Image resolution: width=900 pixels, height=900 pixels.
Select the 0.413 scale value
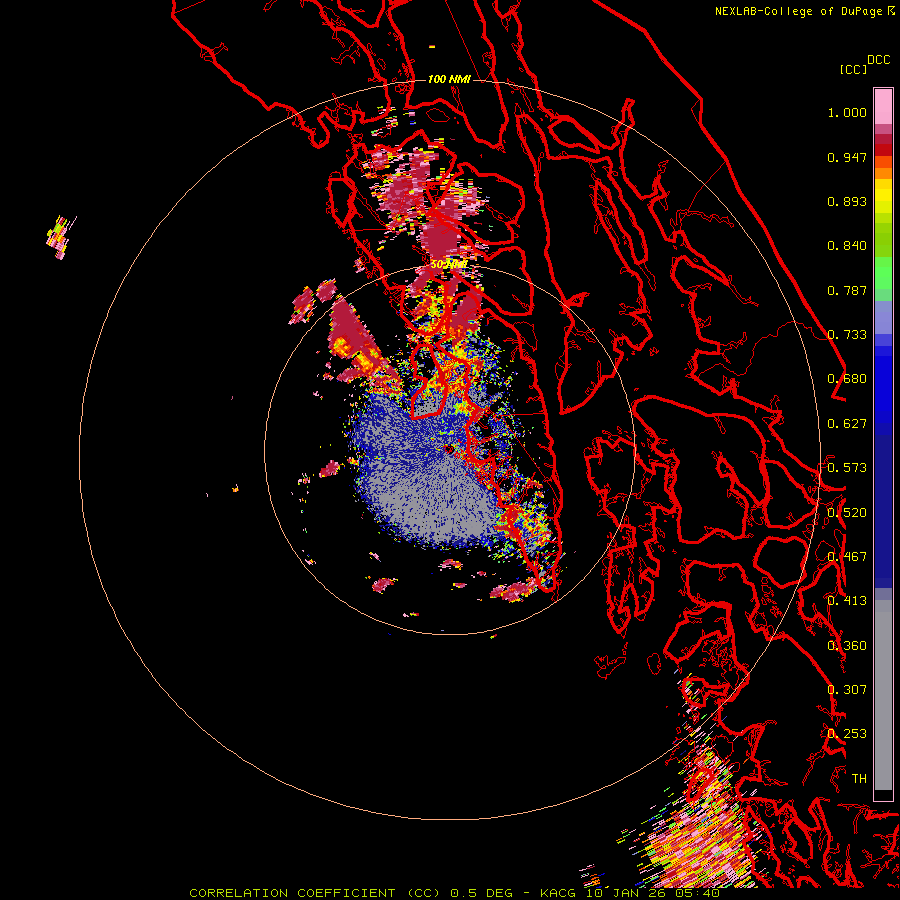(x=847, y=601)
